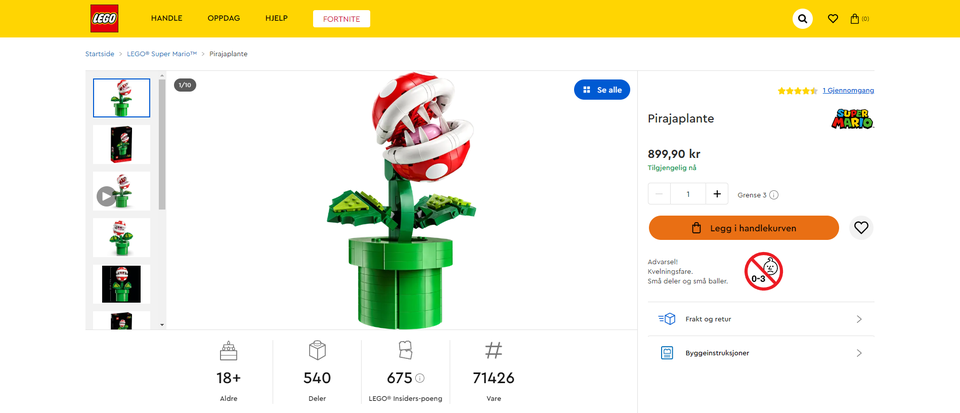The width and height of the screenshot is (960, 413).
Task: Increase quantity with plus button
Action: 717,194
